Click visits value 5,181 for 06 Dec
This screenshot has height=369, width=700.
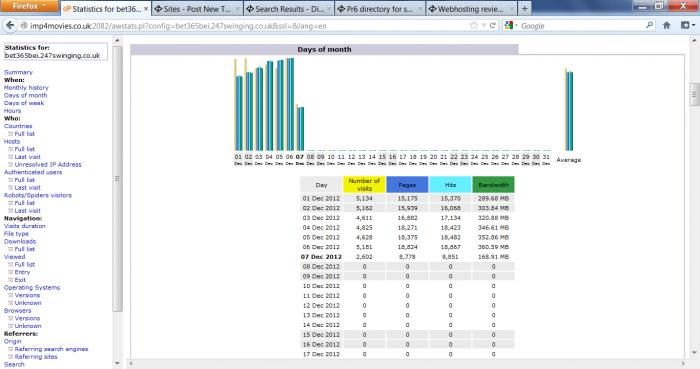364,247
